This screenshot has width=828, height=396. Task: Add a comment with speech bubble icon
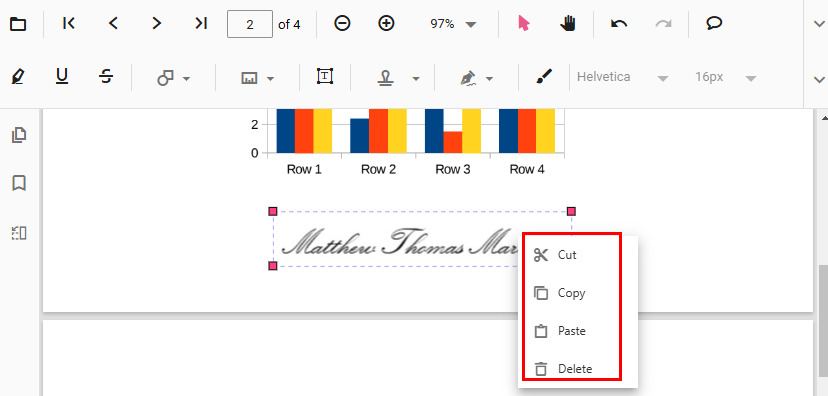click(x=714, y=23)
